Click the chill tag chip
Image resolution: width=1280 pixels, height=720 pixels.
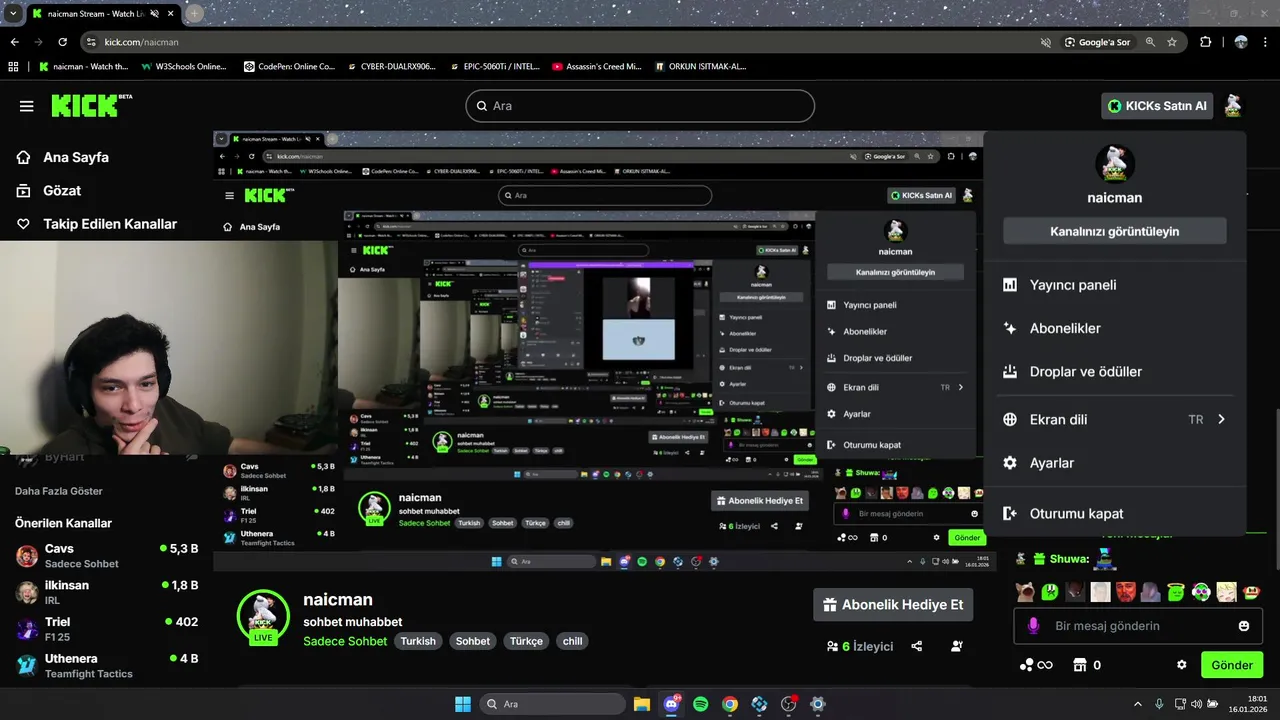click(x=572, y=641)
